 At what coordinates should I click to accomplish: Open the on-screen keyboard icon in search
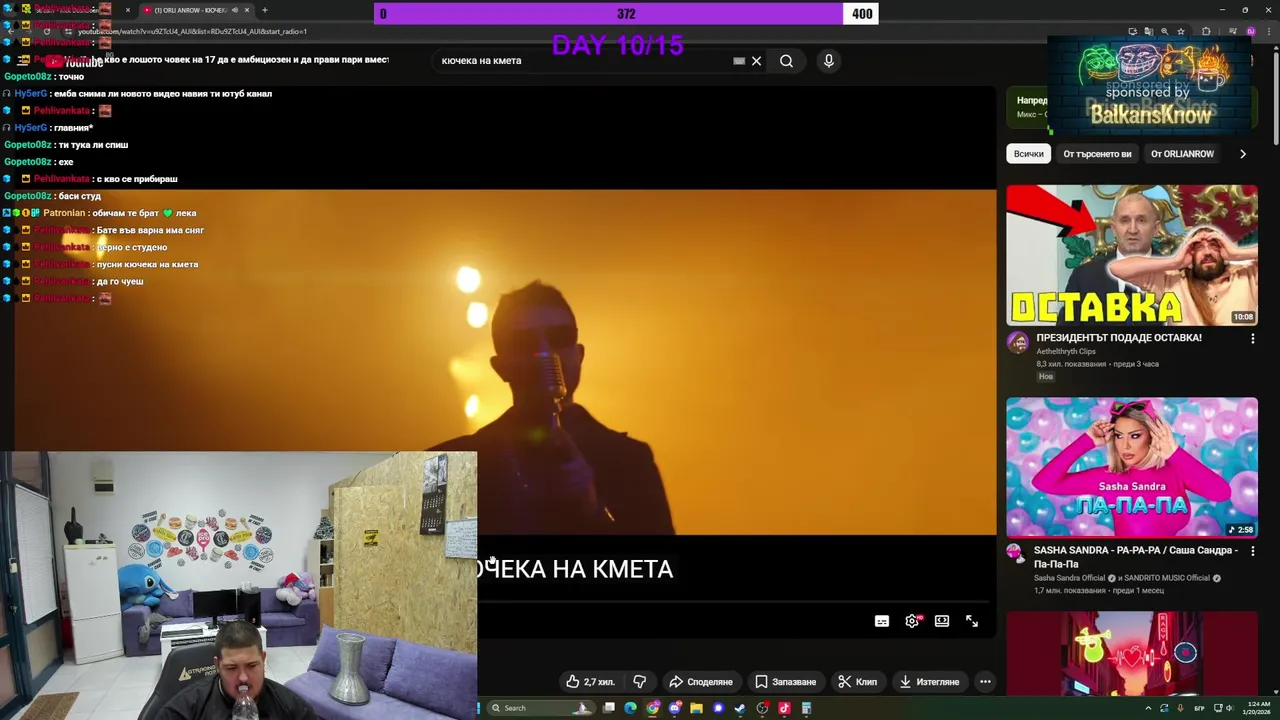point(739,61)
